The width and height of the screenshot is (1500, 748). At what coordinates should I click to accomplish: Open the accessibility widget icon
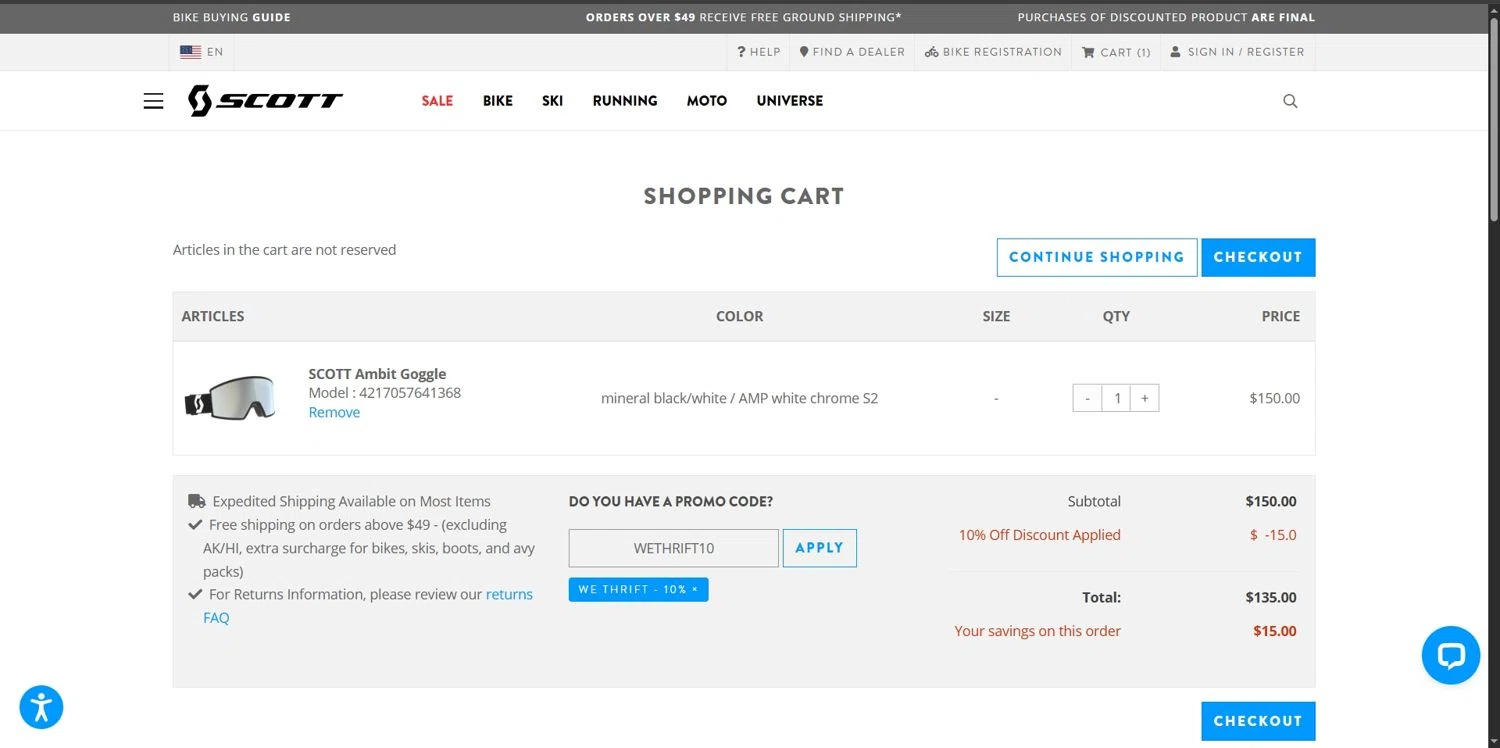coord(41,707)
